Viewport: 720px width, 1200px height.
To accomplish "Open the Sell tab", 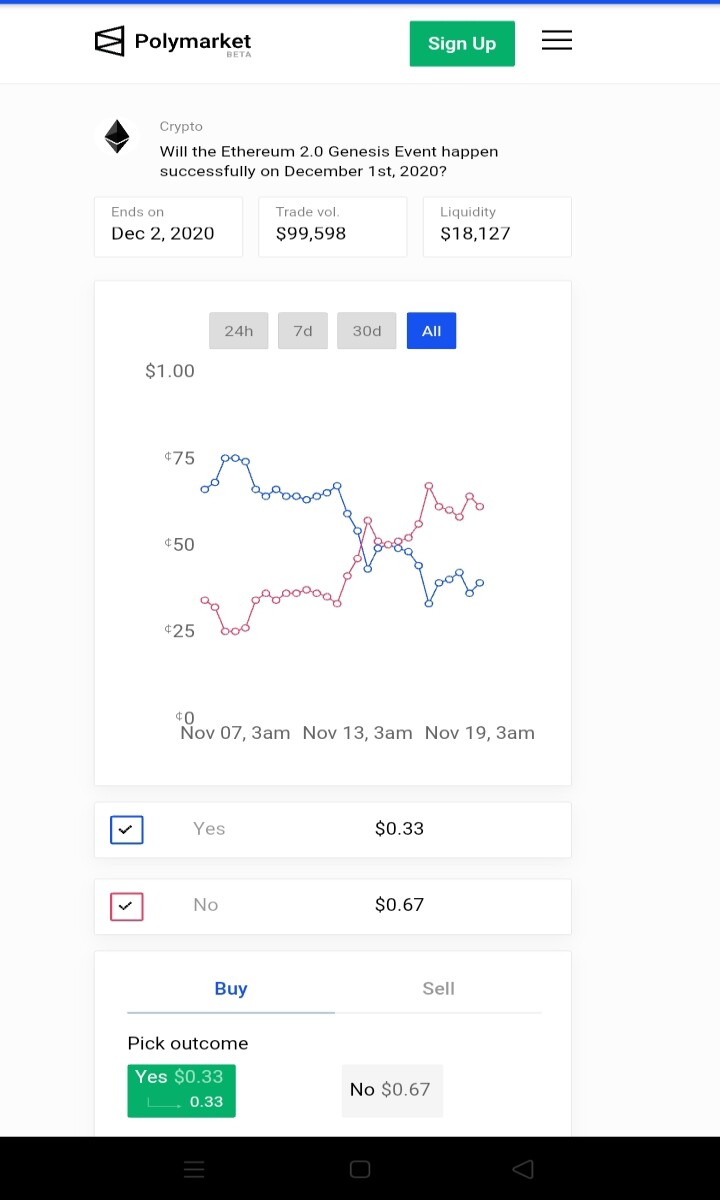I will pos(438,989).
